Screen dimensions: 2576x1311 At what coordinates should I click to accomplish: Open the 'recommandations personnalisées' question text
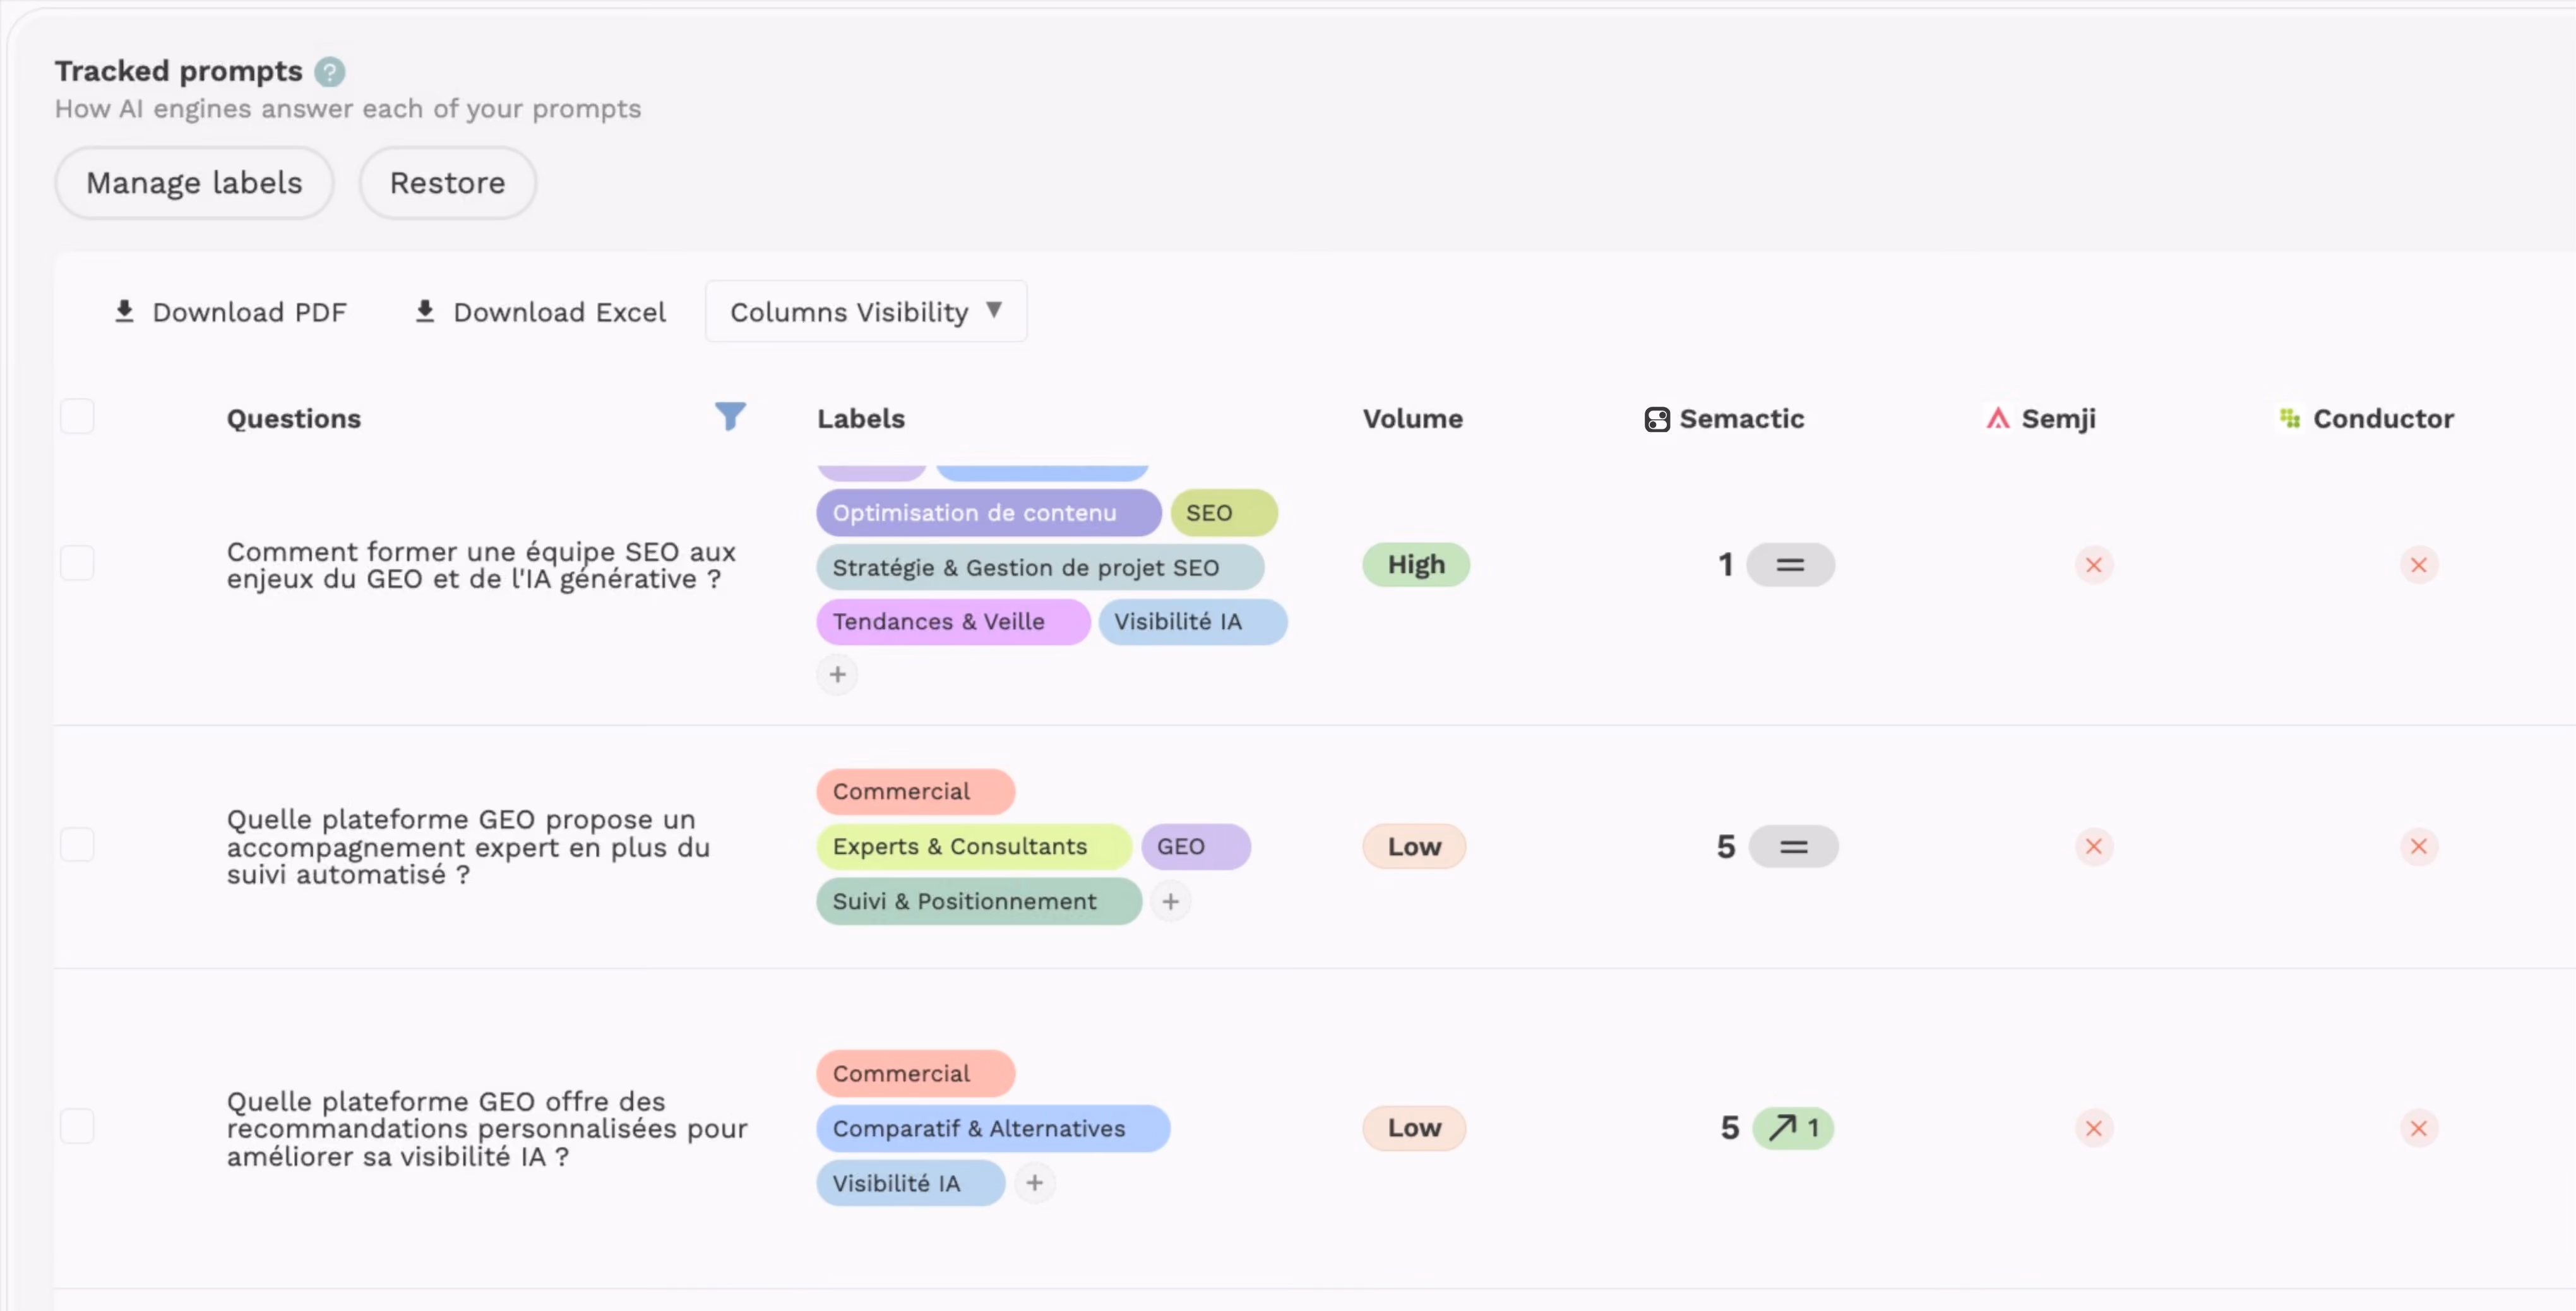[487, 1128]
